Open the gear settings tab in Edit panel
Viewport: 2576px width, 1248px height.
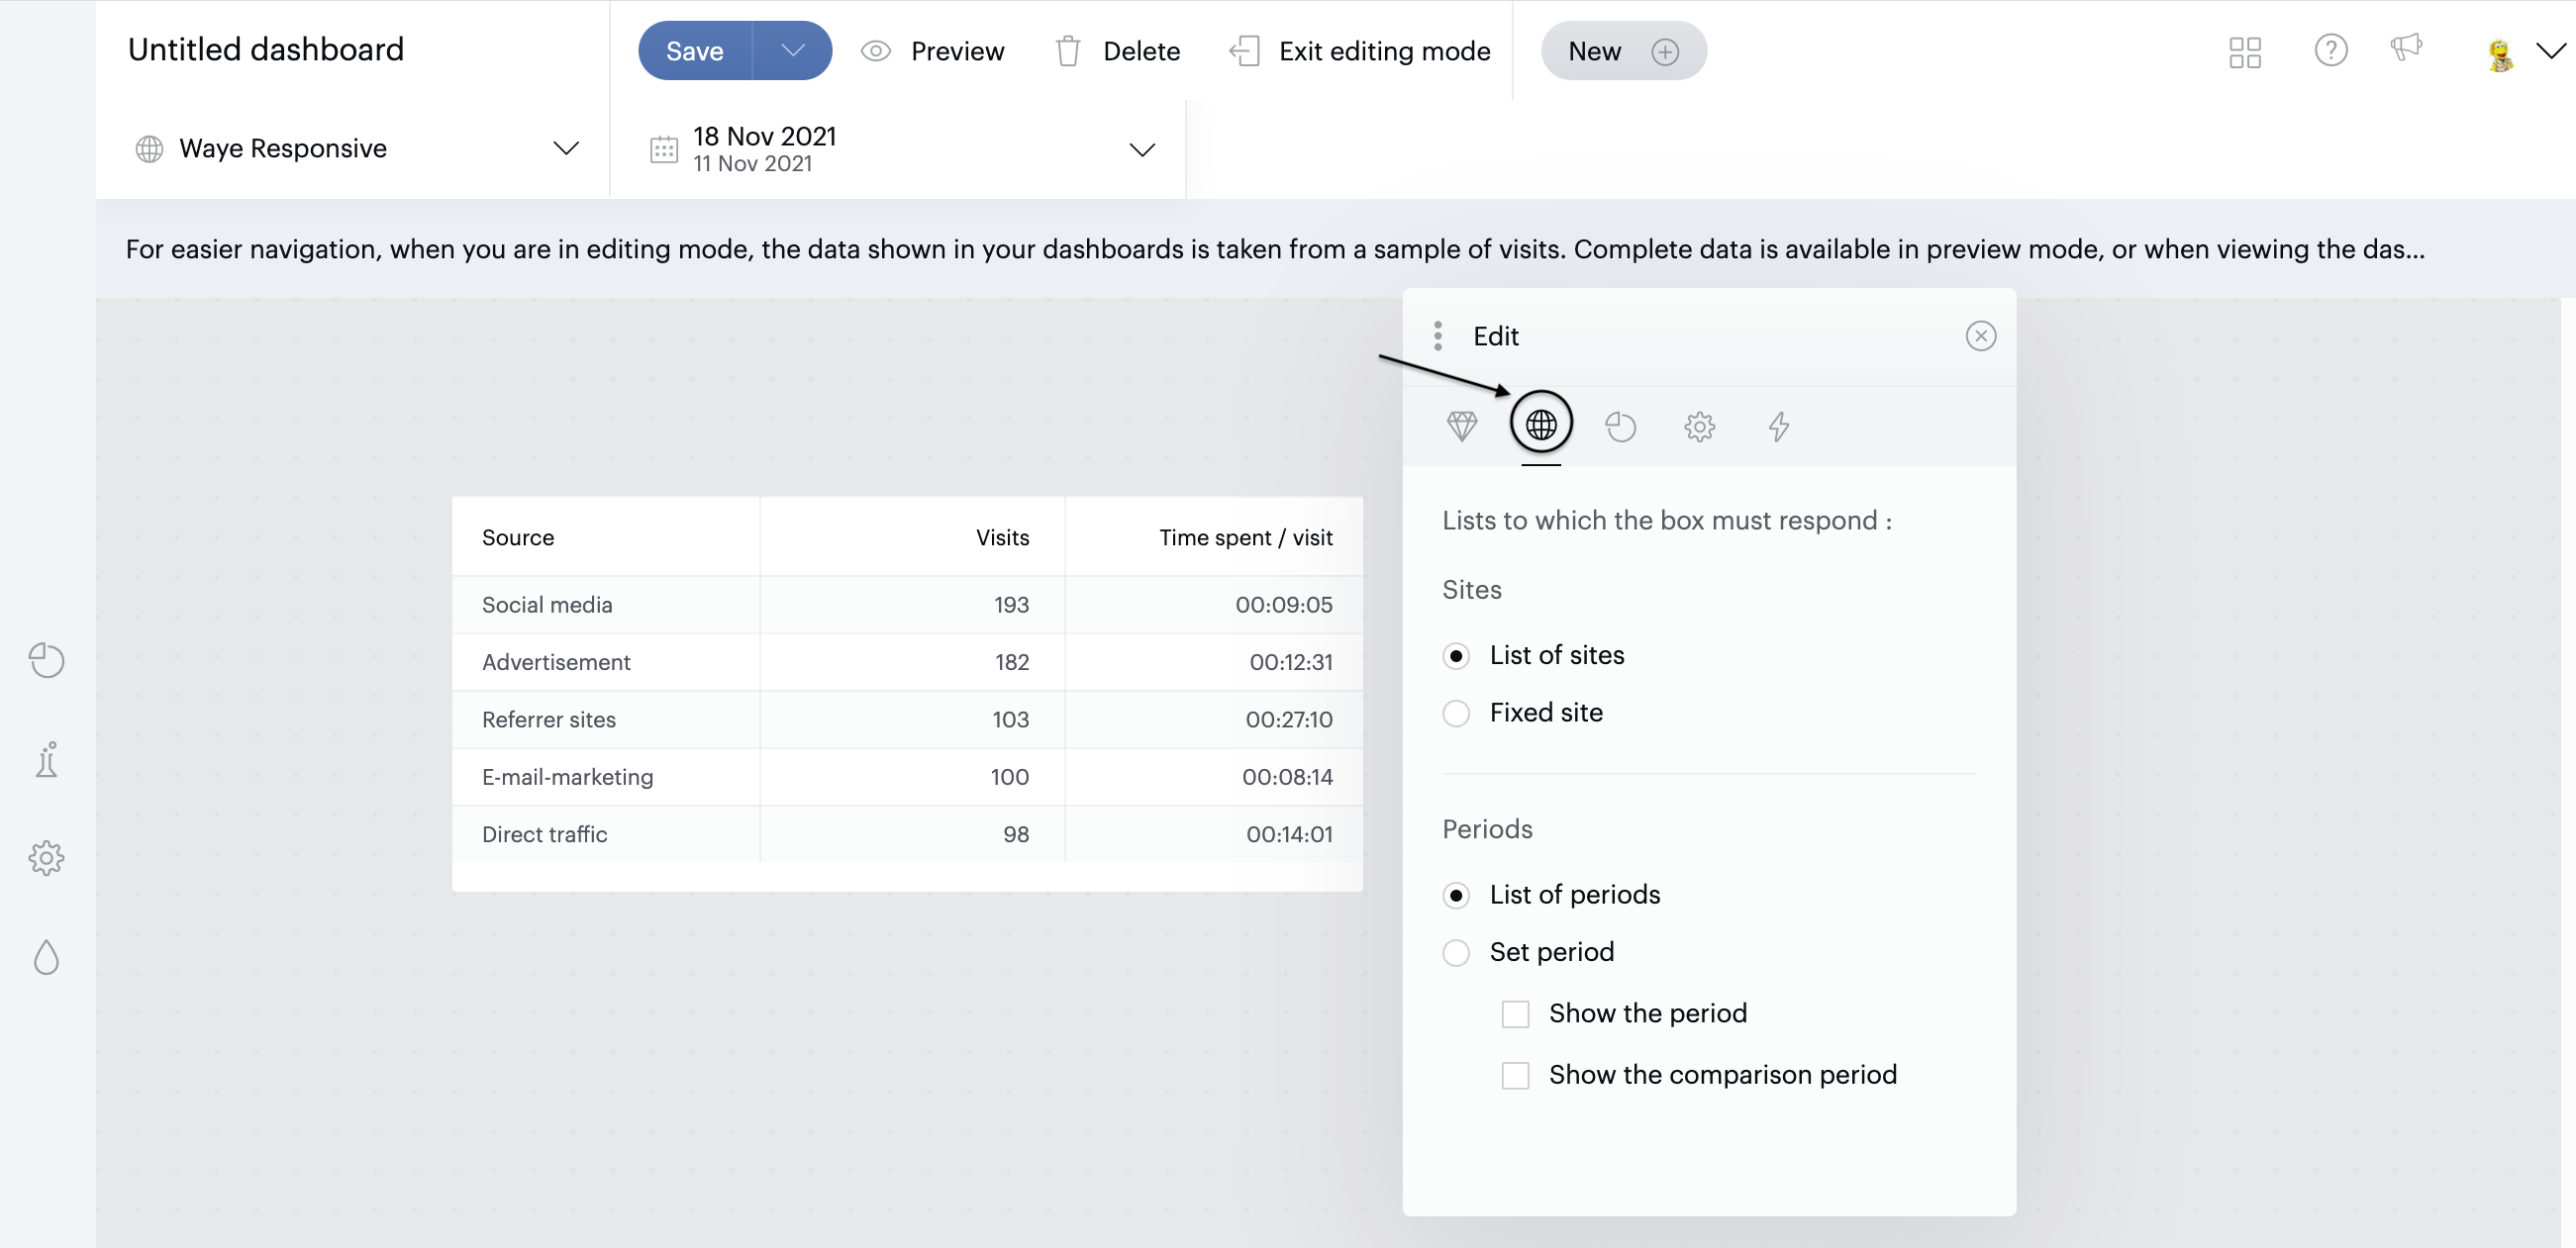point(1699,426)
